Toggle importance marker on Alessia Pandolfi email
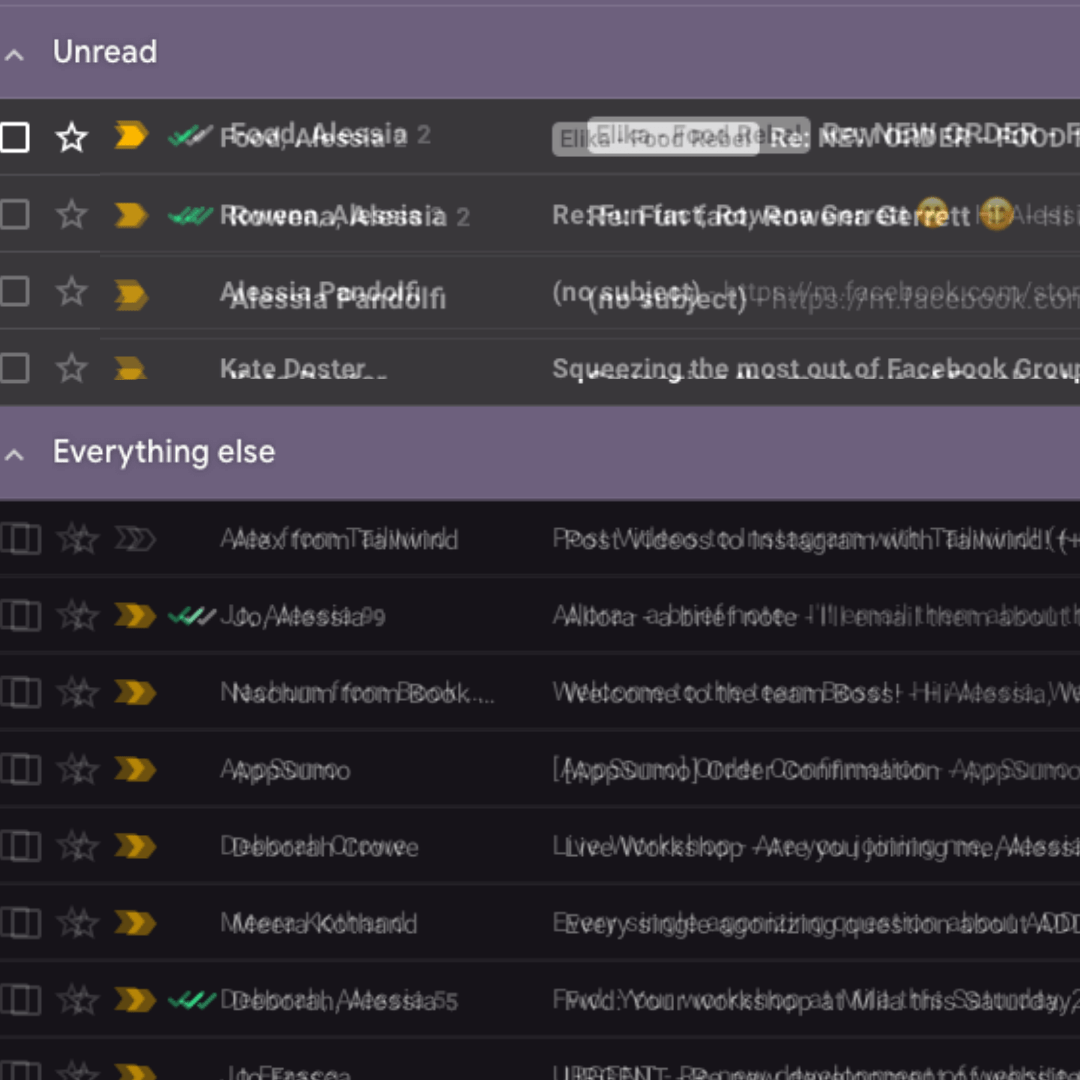 (x=131, y=293)
